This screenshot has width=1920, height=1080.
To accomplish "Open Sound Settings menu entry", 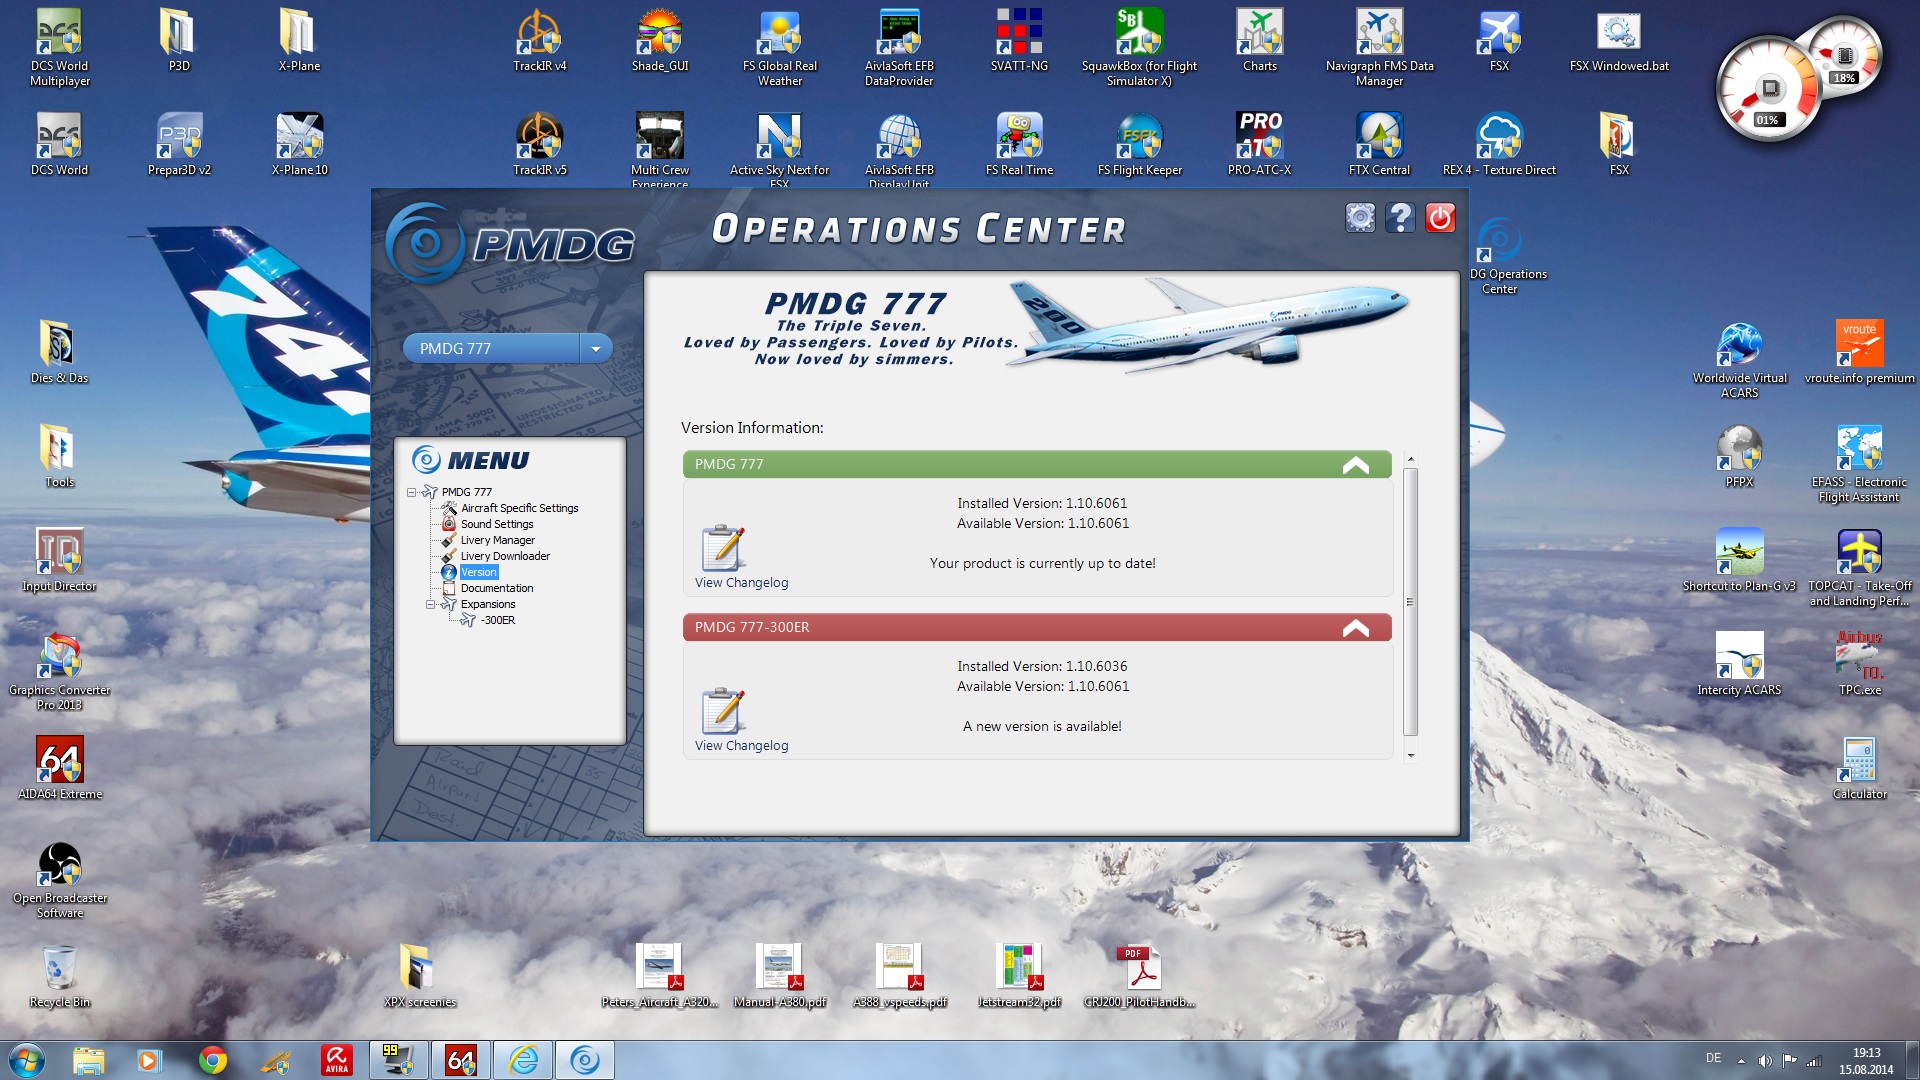I will [497, 524].
